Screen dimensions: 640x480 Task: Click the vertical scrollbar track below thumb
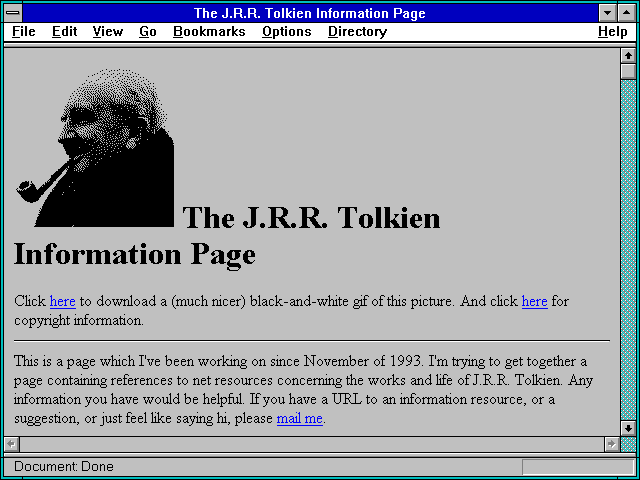pos(628,250)
